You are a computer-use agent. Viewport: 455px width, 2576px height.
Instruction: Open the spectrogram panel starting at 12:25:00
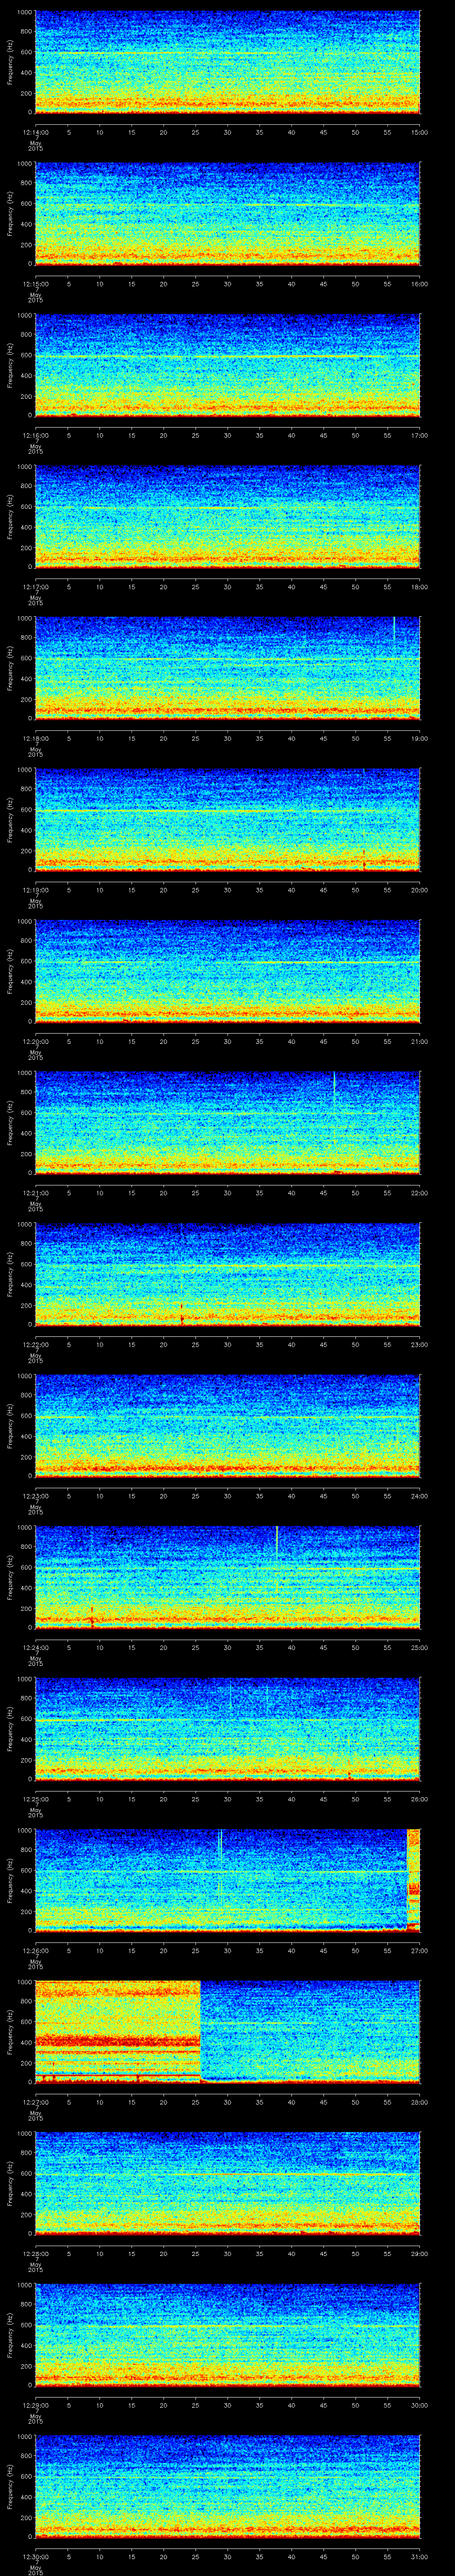click(x=227, y=1729)
